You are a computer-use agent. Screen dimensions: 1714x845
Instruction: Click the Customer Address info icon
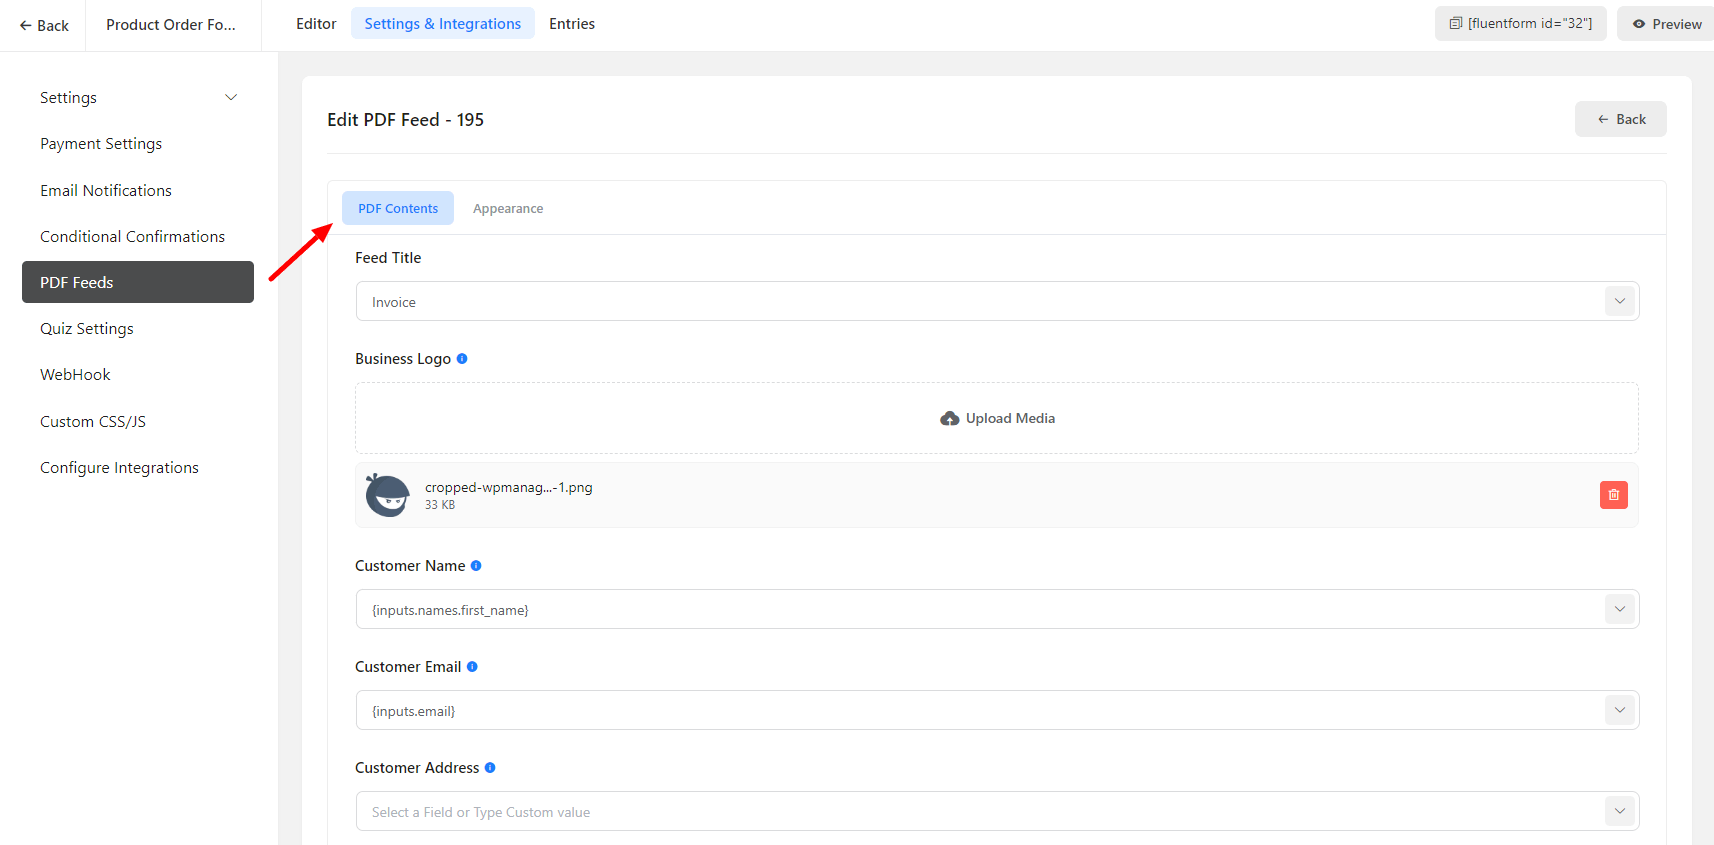(490, 768)
